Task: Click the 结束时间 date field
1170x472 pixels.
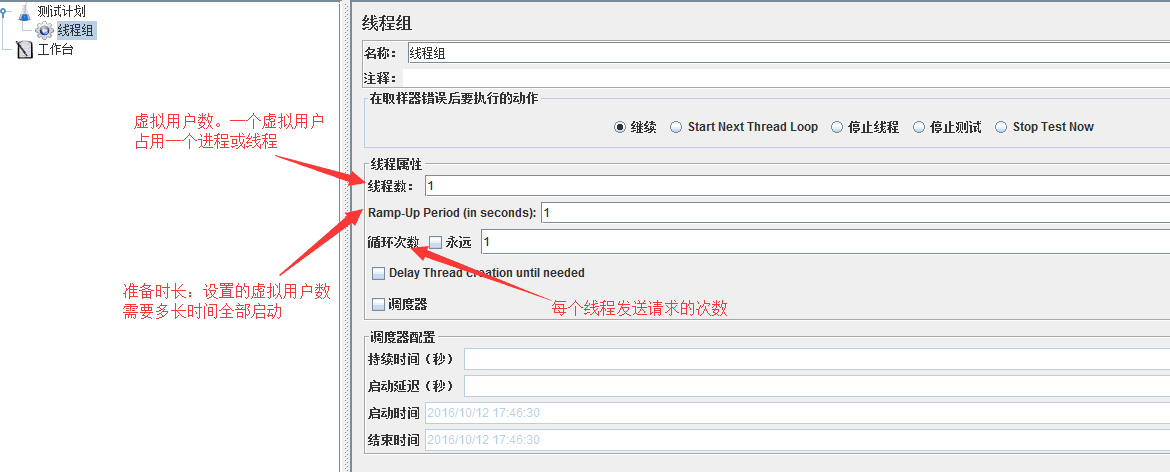Action: [x=798, y=440]
